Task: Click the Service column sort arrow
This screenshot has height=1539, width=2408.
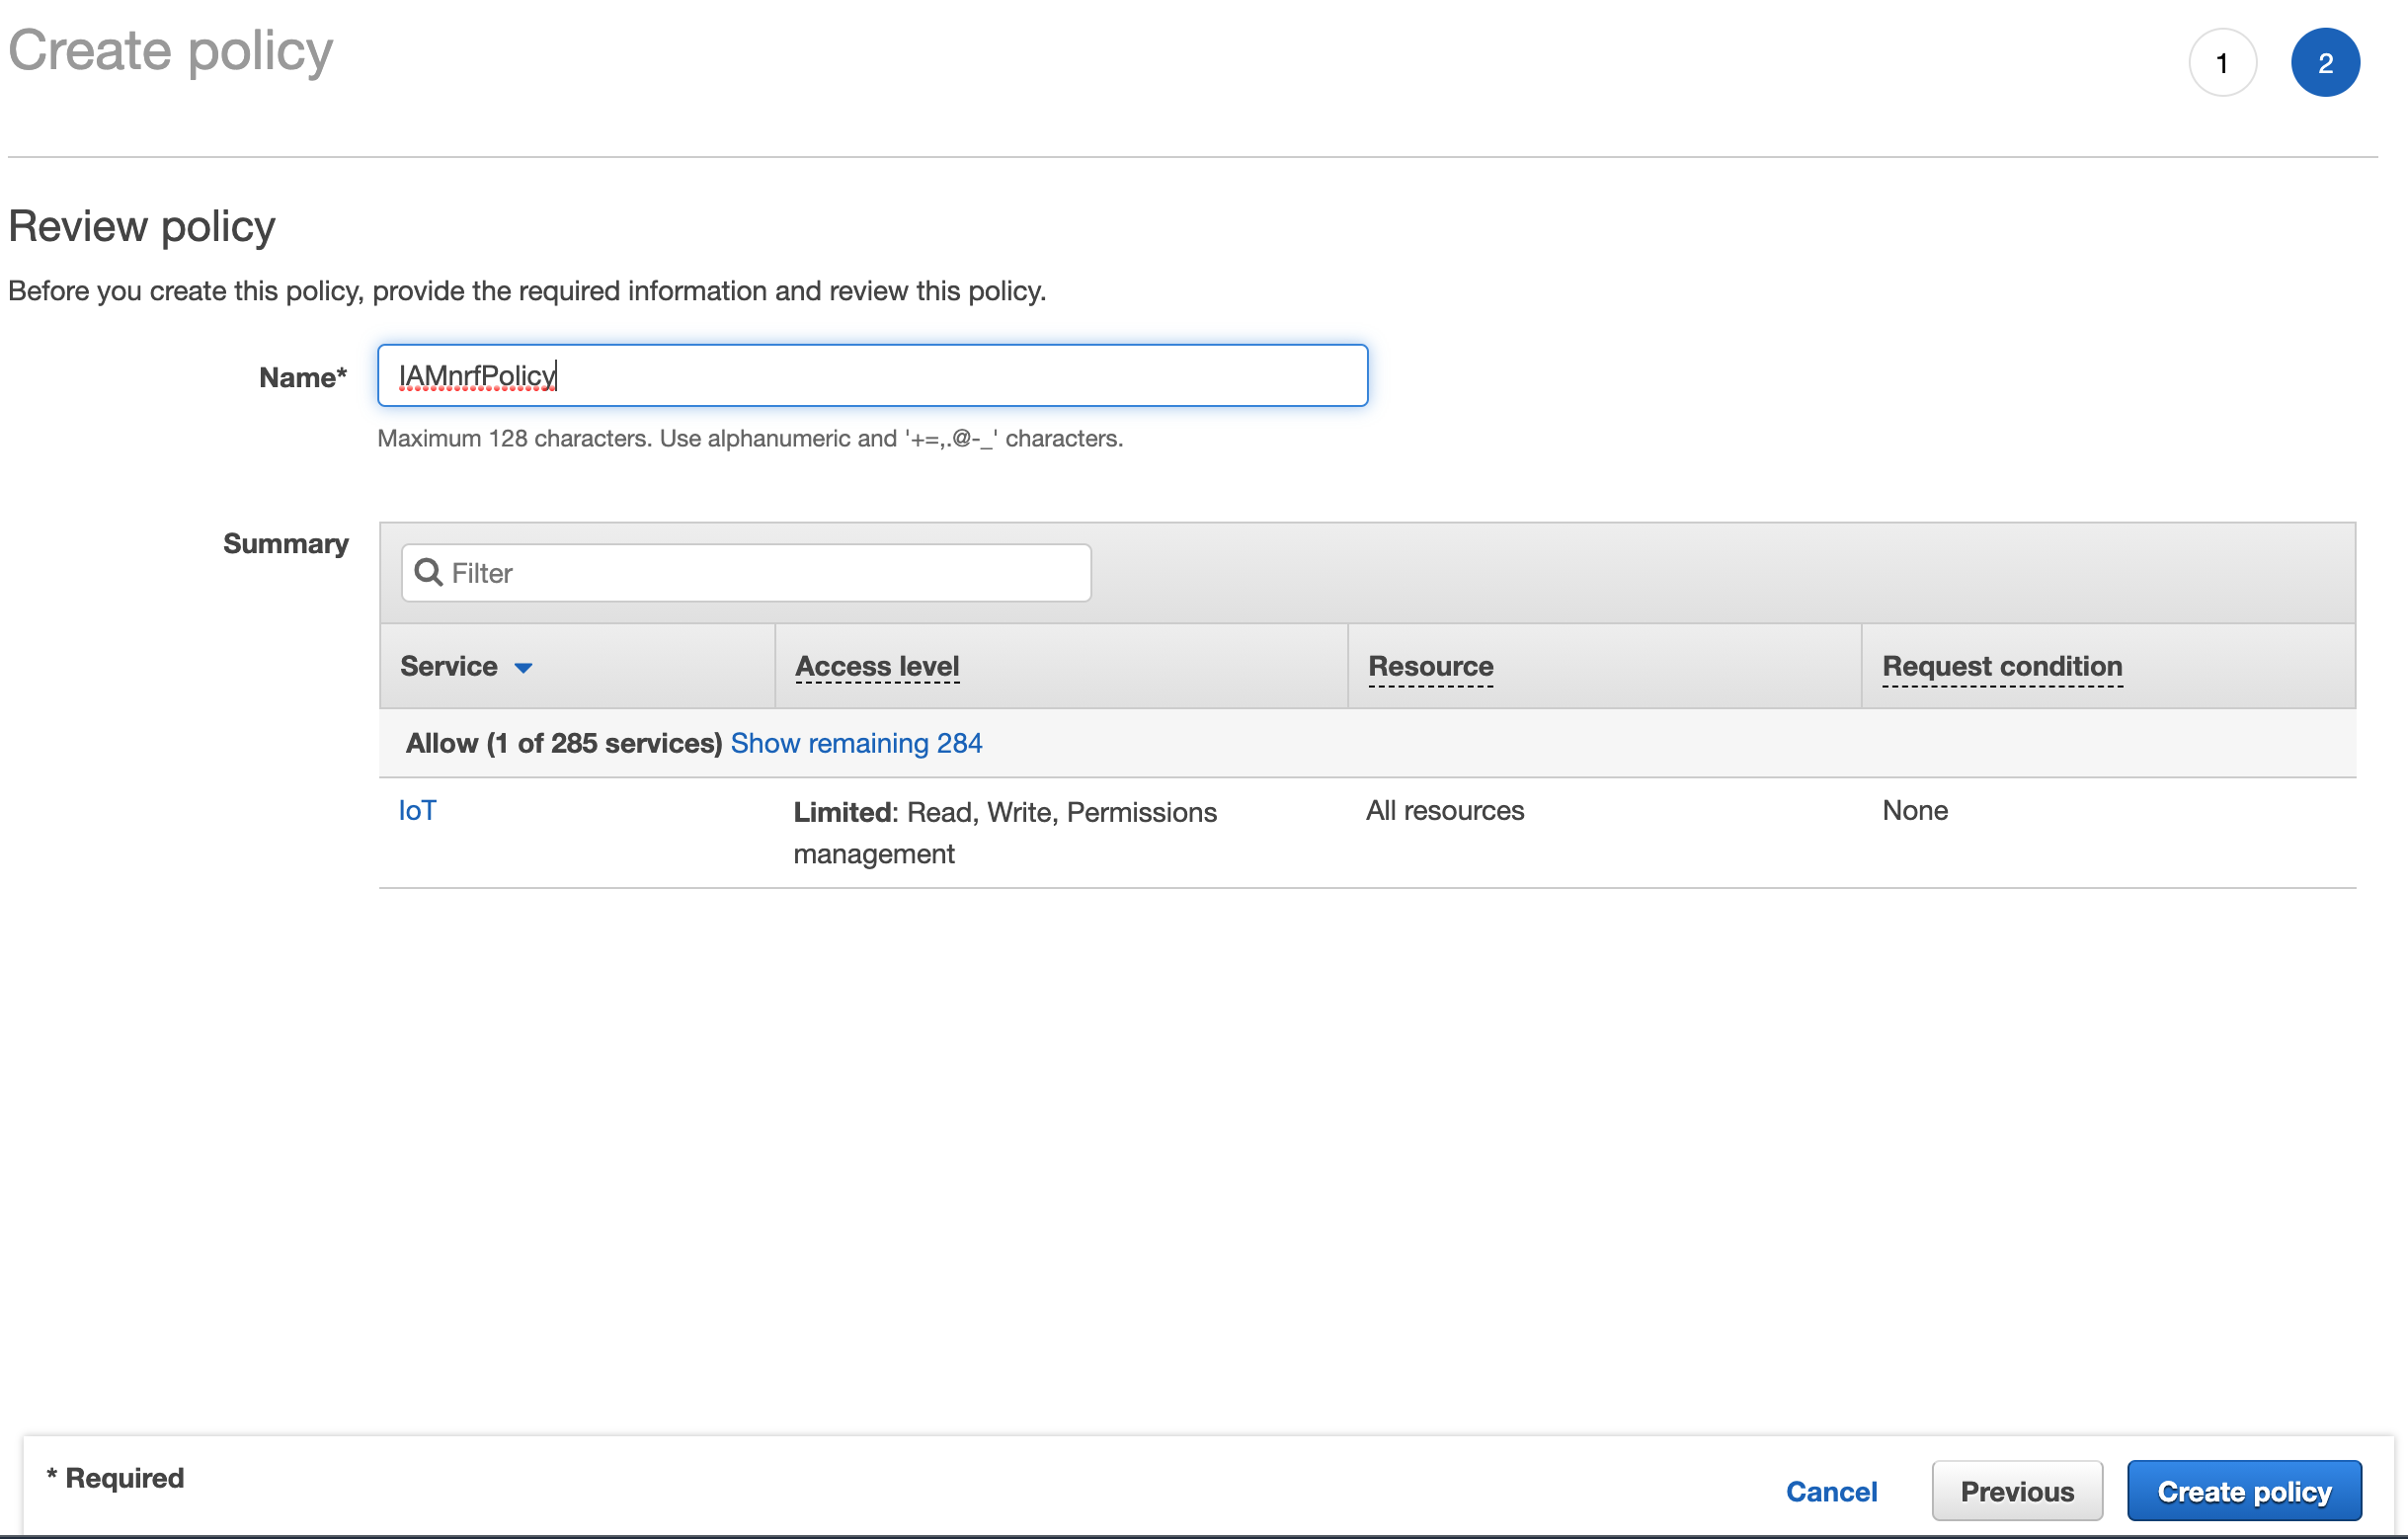Action: click(523, 667)
